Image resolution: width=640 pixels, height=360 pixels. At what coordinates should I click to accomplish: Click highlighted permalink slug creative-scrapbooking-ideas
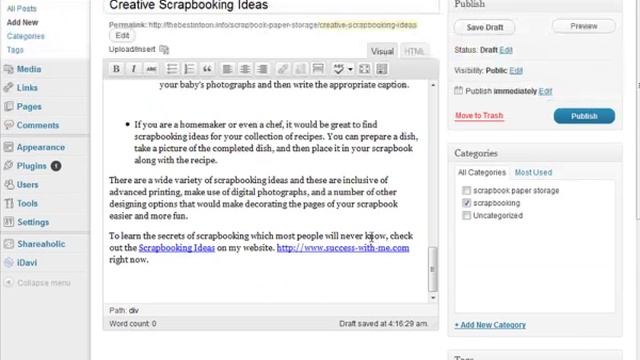pos(368,25)
